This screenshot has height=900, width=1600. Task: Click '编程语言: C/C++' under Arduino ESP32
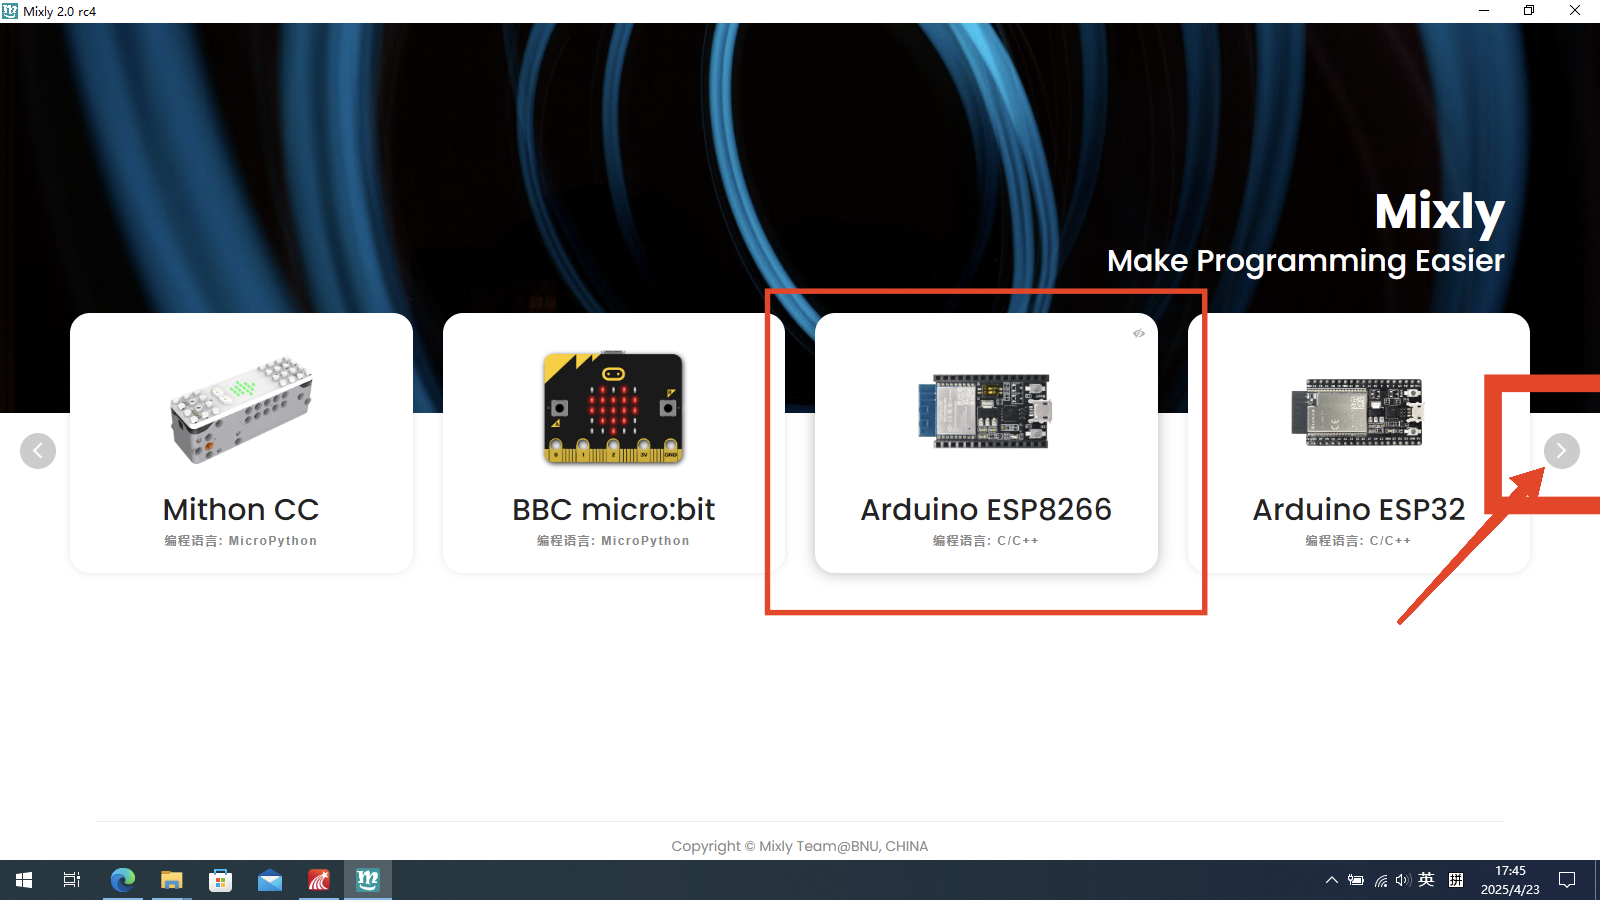click(x=1358, y=541)
